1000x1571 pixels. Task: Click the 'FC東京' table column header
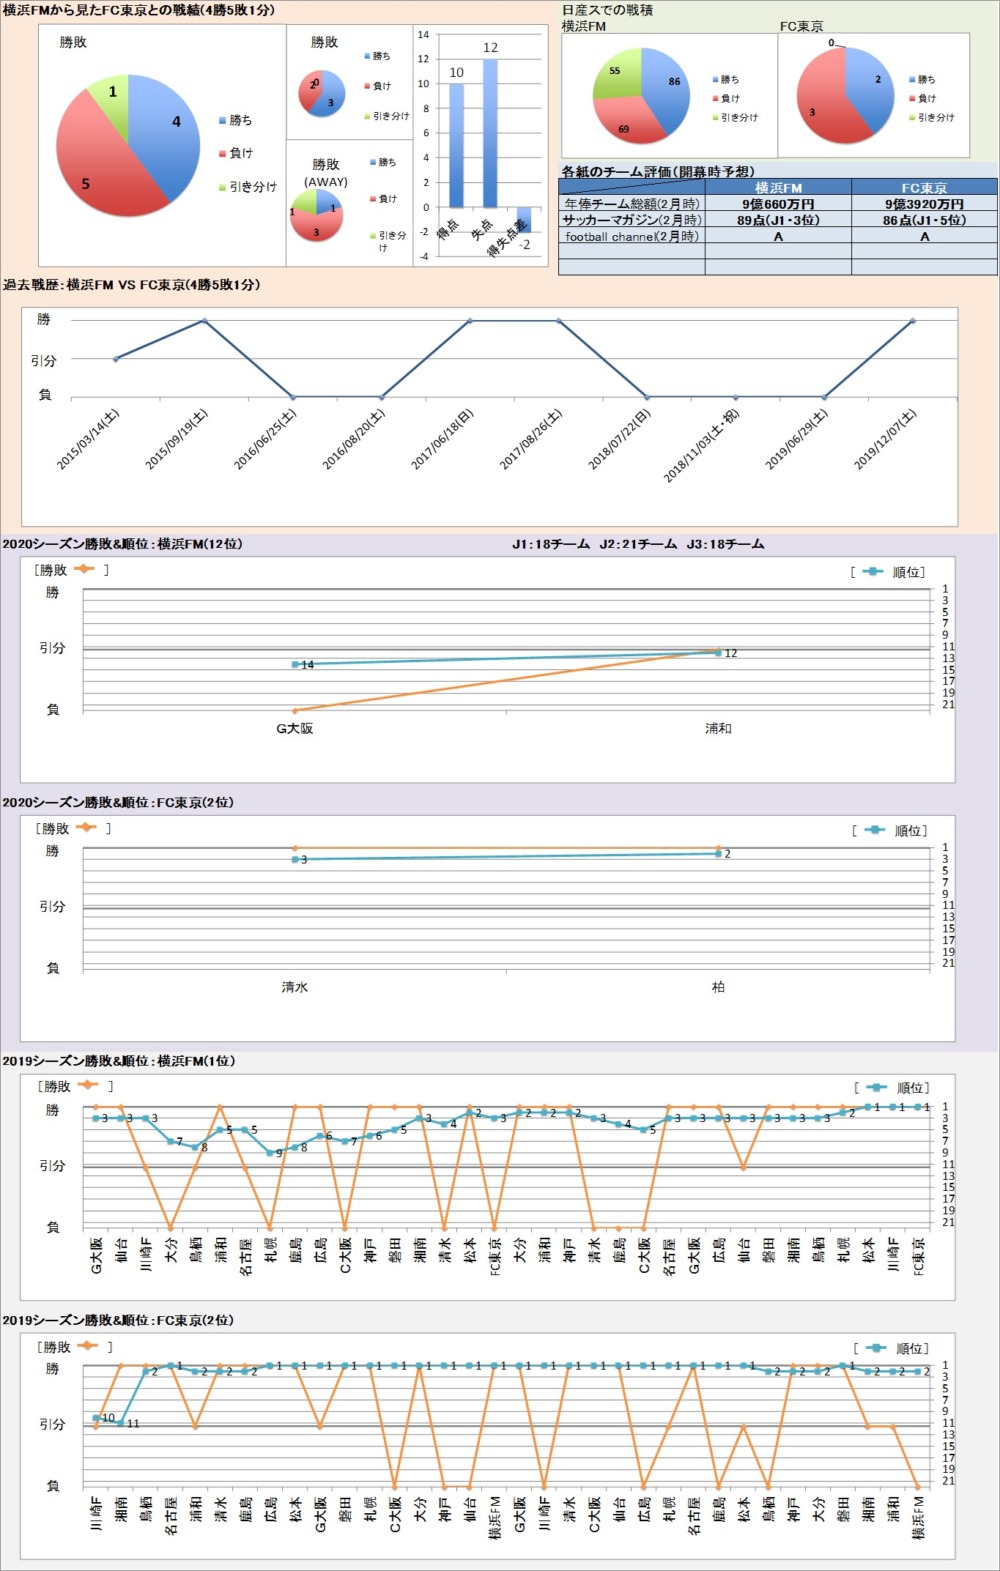click(x=924, y=188)
